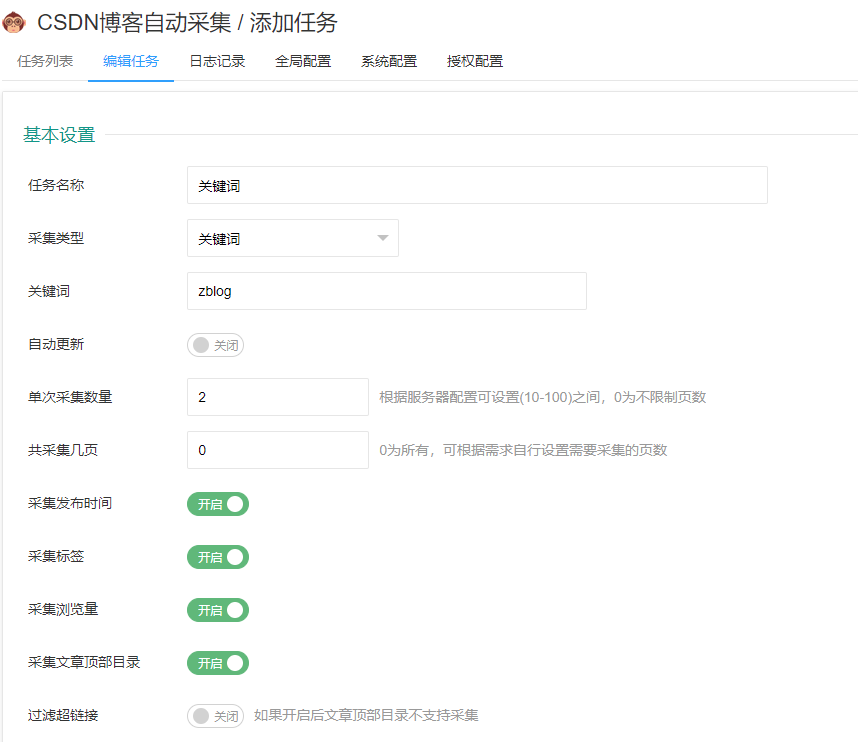Switch to the 授权配置 tab
This screenshot has width=858, height=742.
tap(474, 61)
